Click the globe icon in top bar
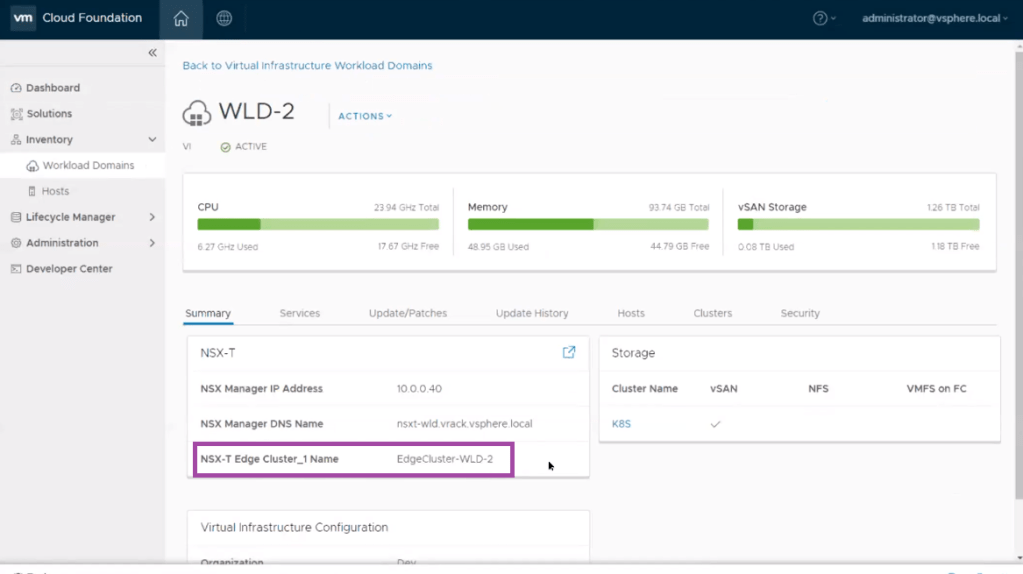Screen dimensions: 1023x574 (x=224, y=19)
